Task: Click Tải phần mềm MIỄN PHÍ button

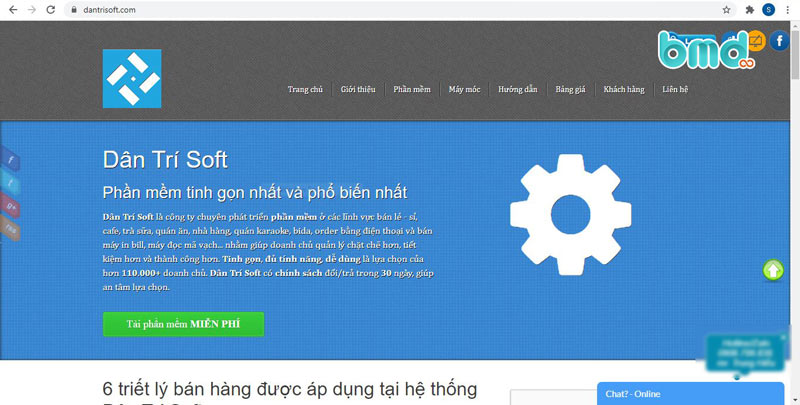Action: 183,324
